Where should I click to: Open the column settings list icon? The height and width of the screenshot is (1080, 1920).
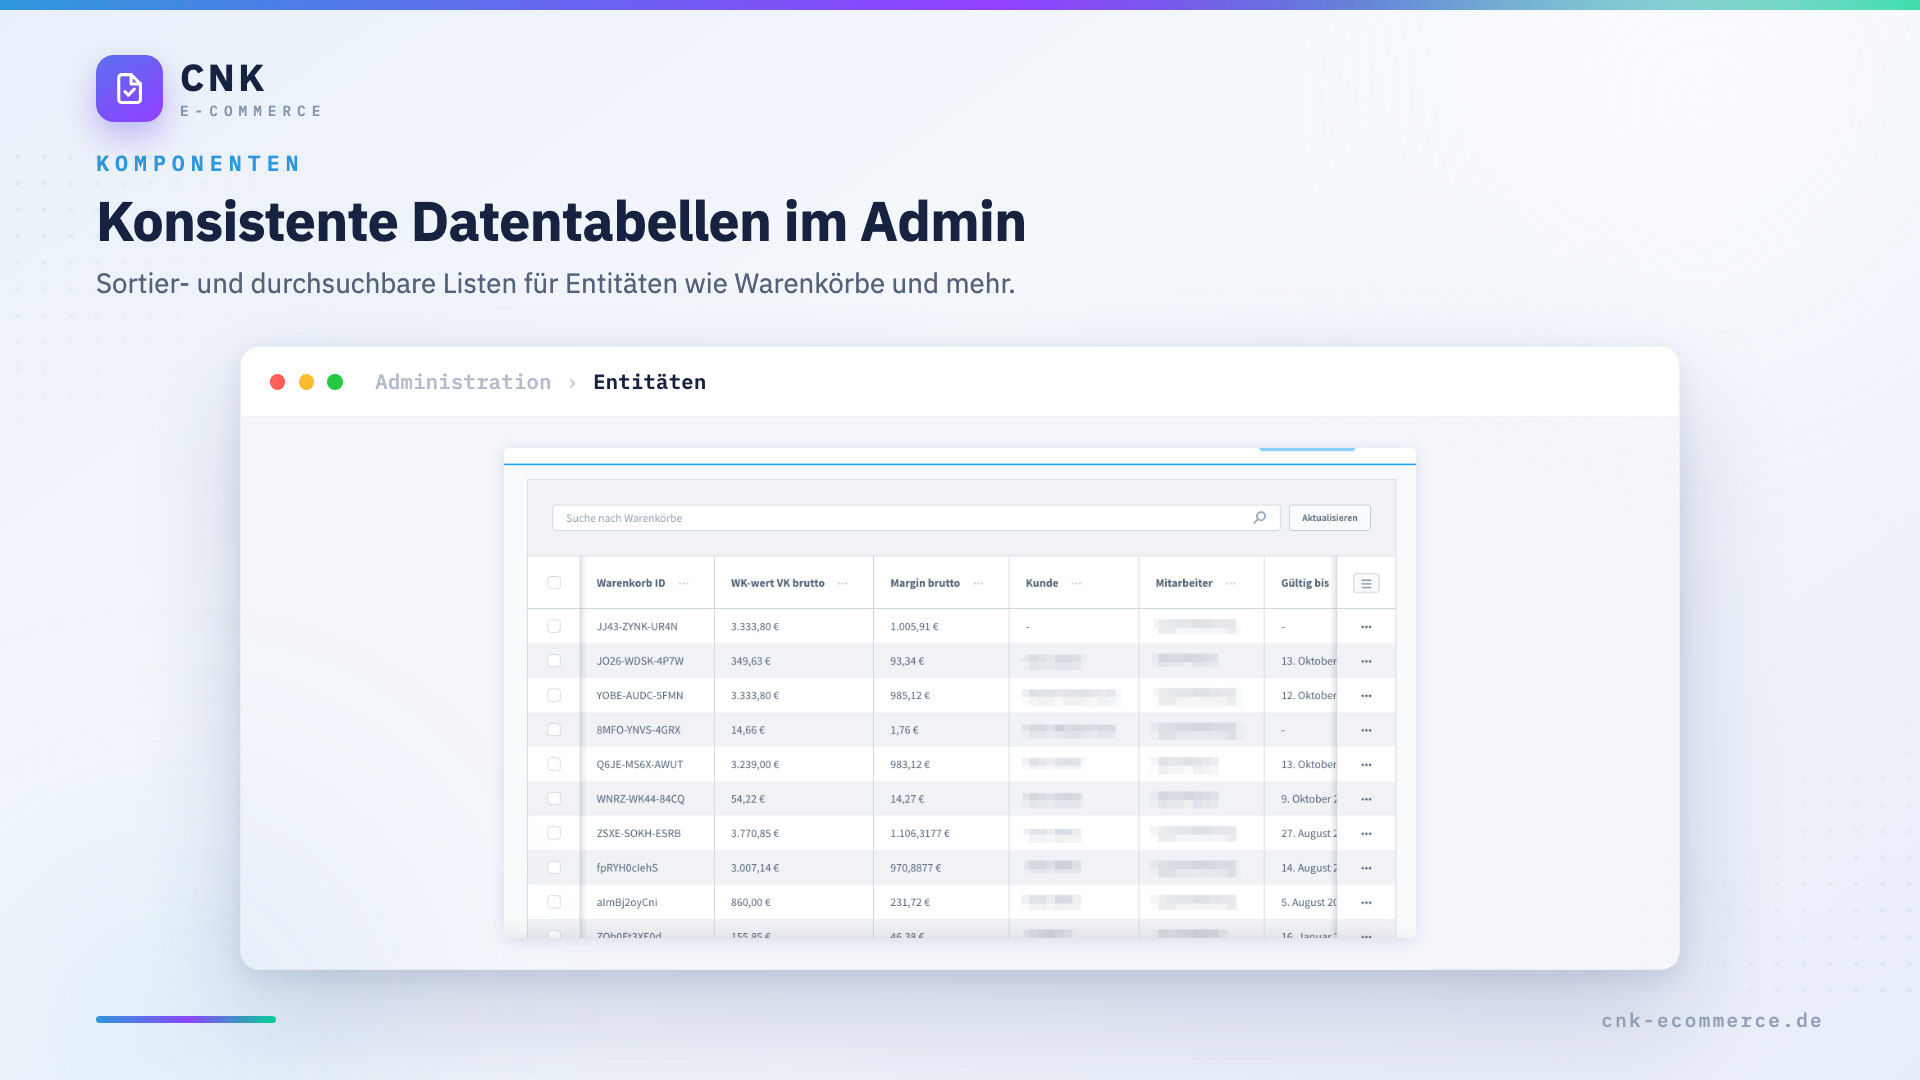(x=1366, y=583)
